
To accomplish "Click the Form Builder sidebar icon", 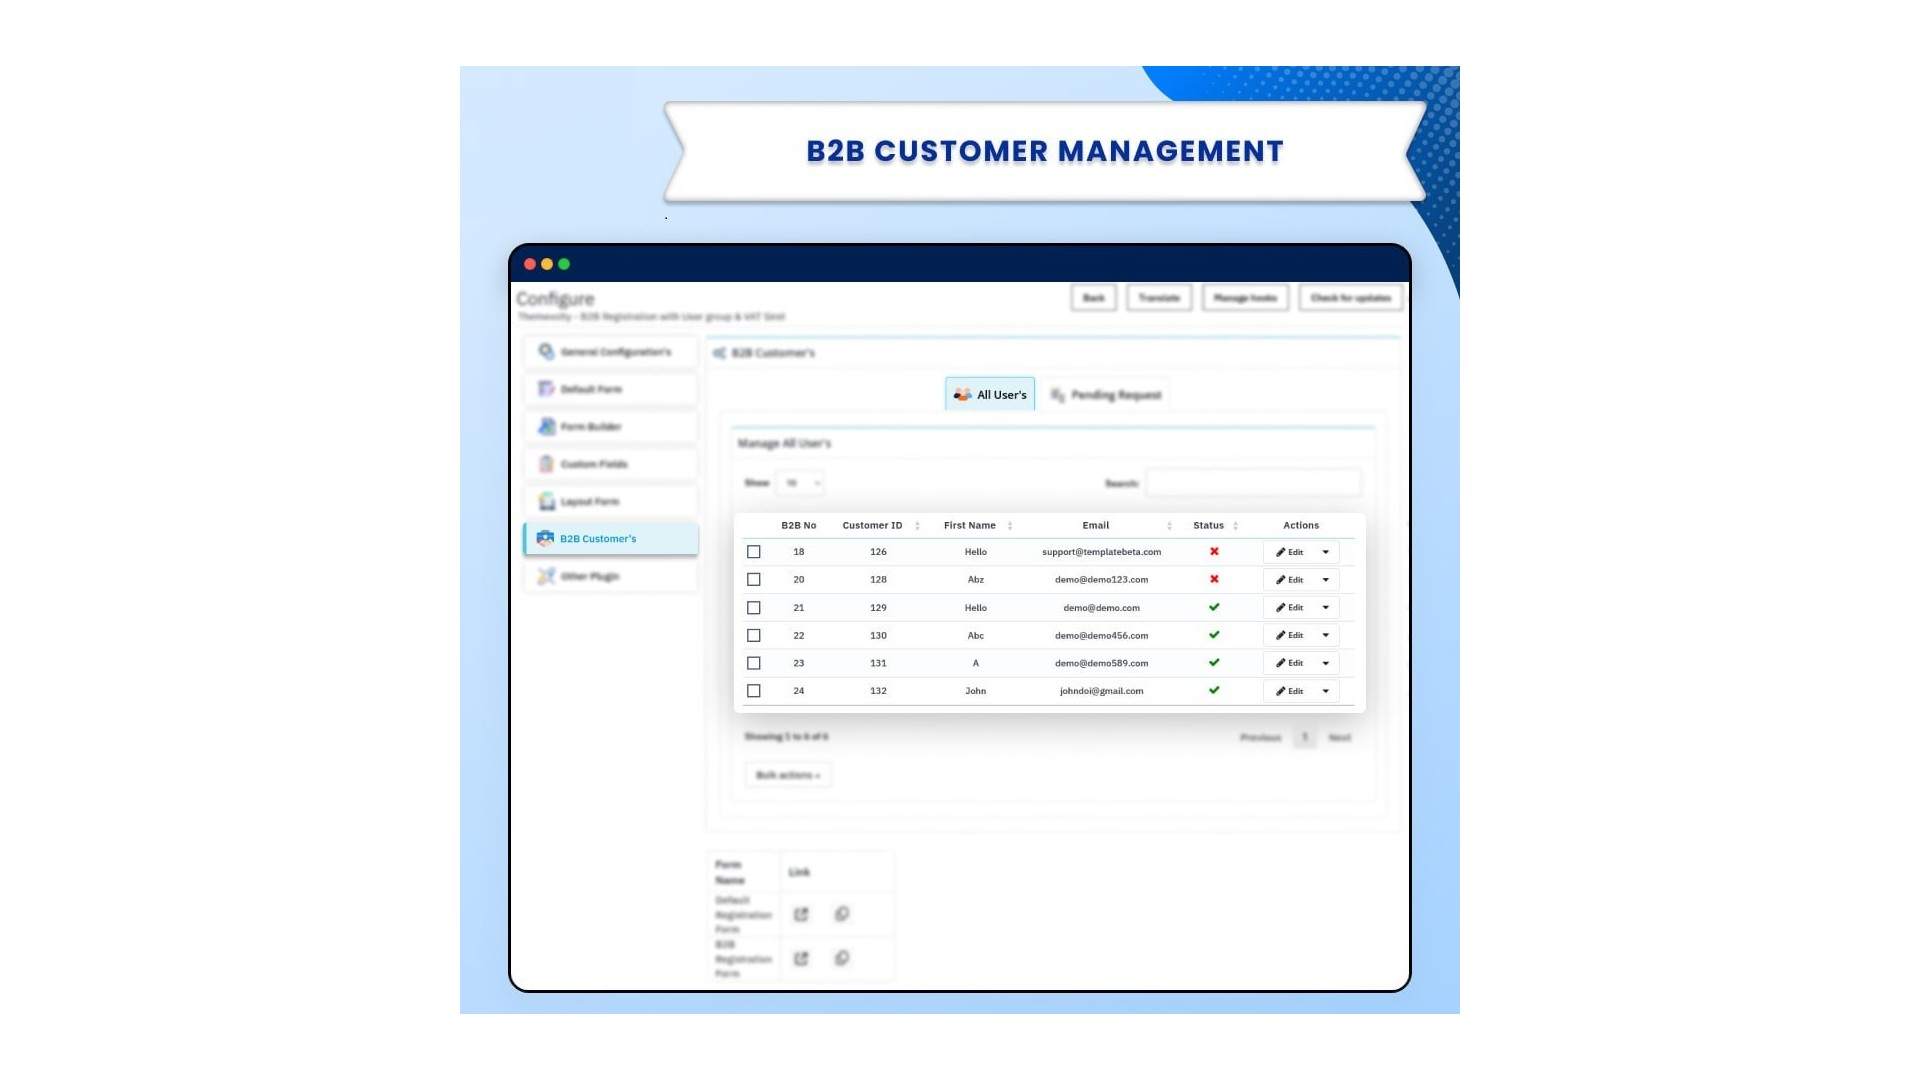I will 546,427.
